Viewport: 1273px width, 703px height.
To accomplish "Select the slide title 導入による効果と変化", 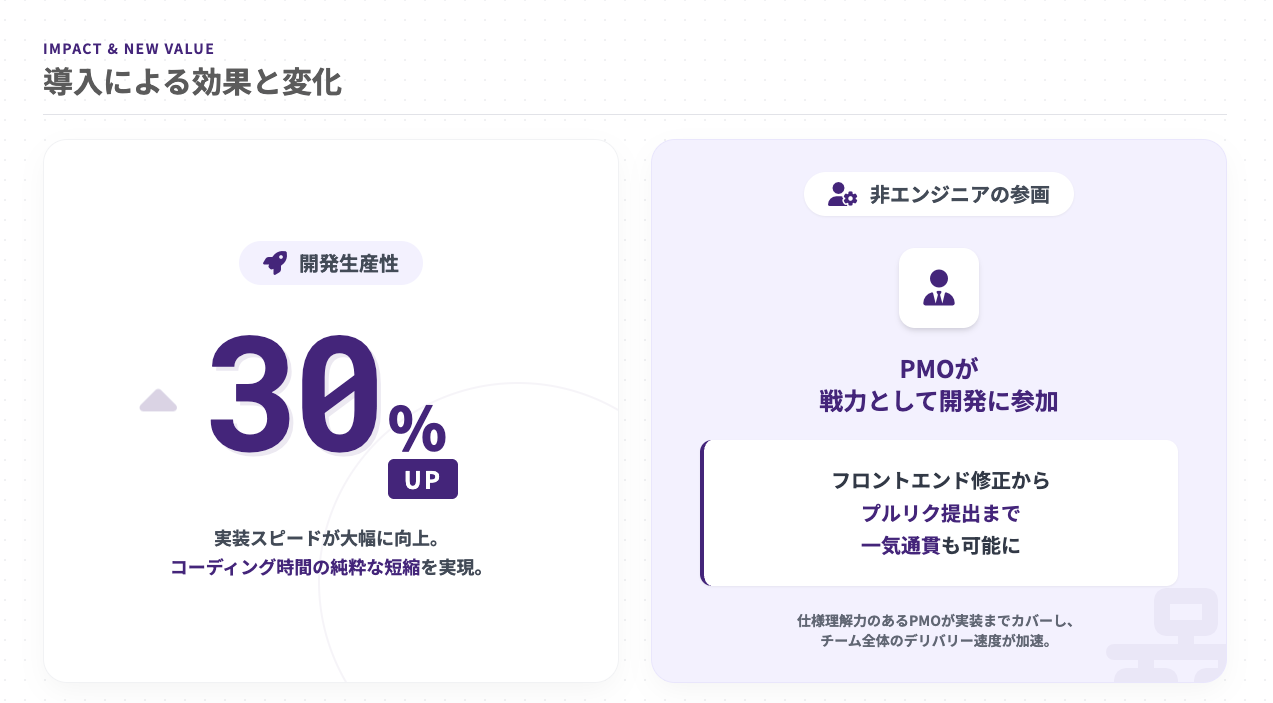I will [x=192, y=82].
